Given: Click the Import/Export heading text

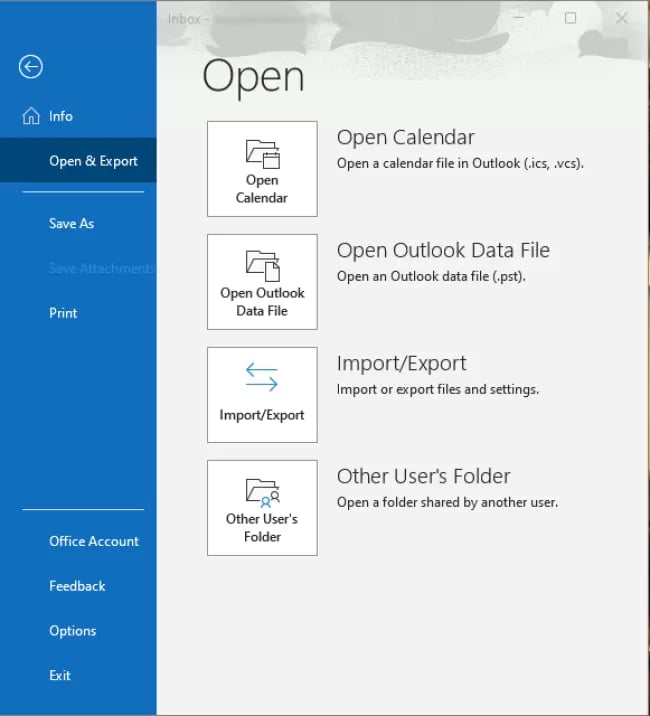Looking at the screenshot, I should (402, 364).
